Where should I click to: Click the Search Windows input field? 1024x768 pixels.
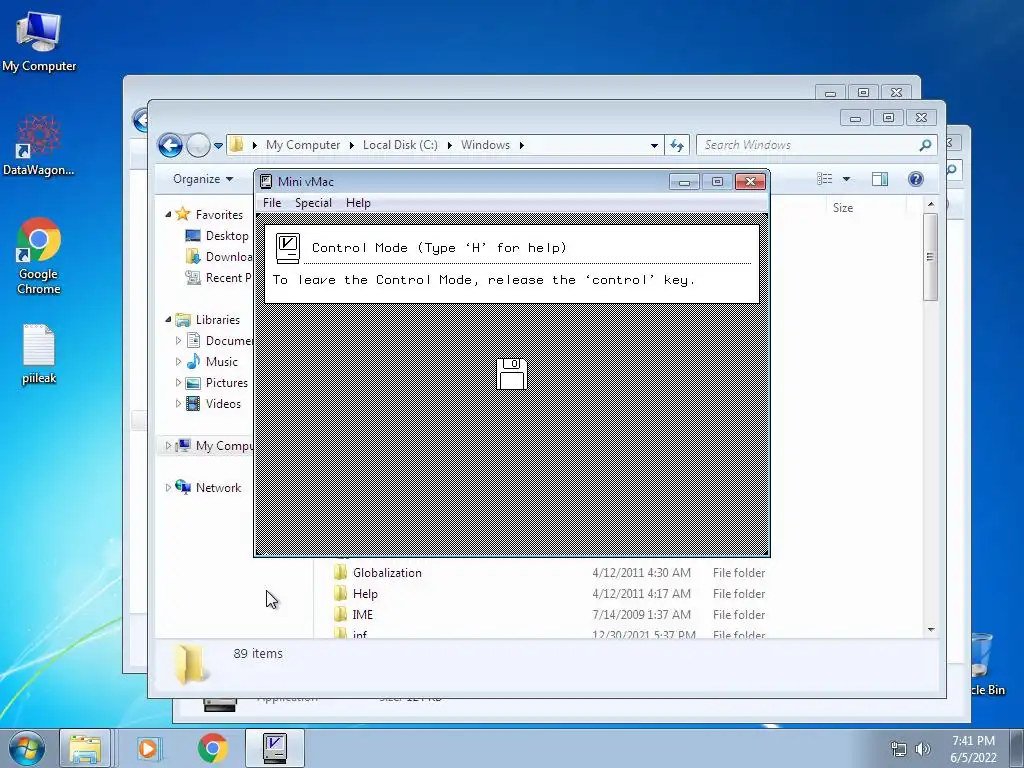[x=808, y=145]
